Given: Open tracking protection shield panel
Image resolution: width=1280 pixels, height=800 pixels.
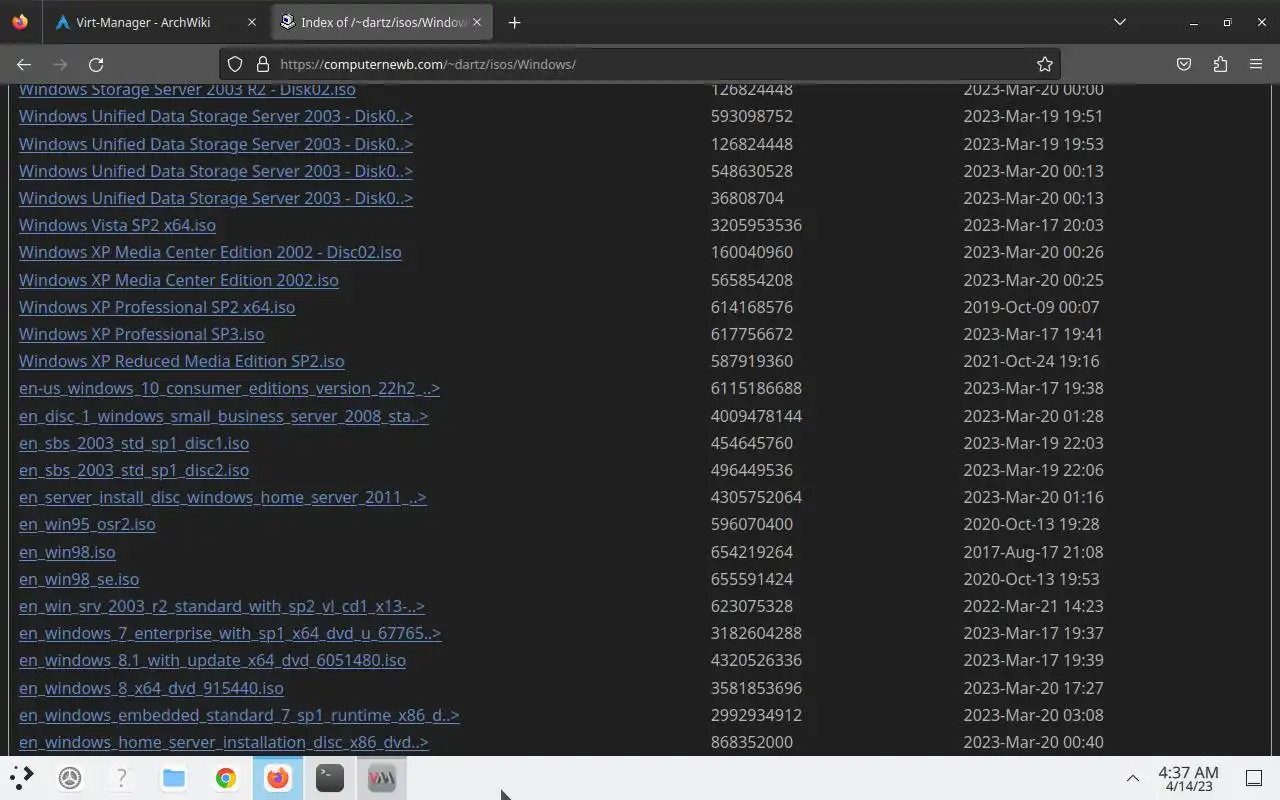Looking at the screenshot, I should click(234, 64).
